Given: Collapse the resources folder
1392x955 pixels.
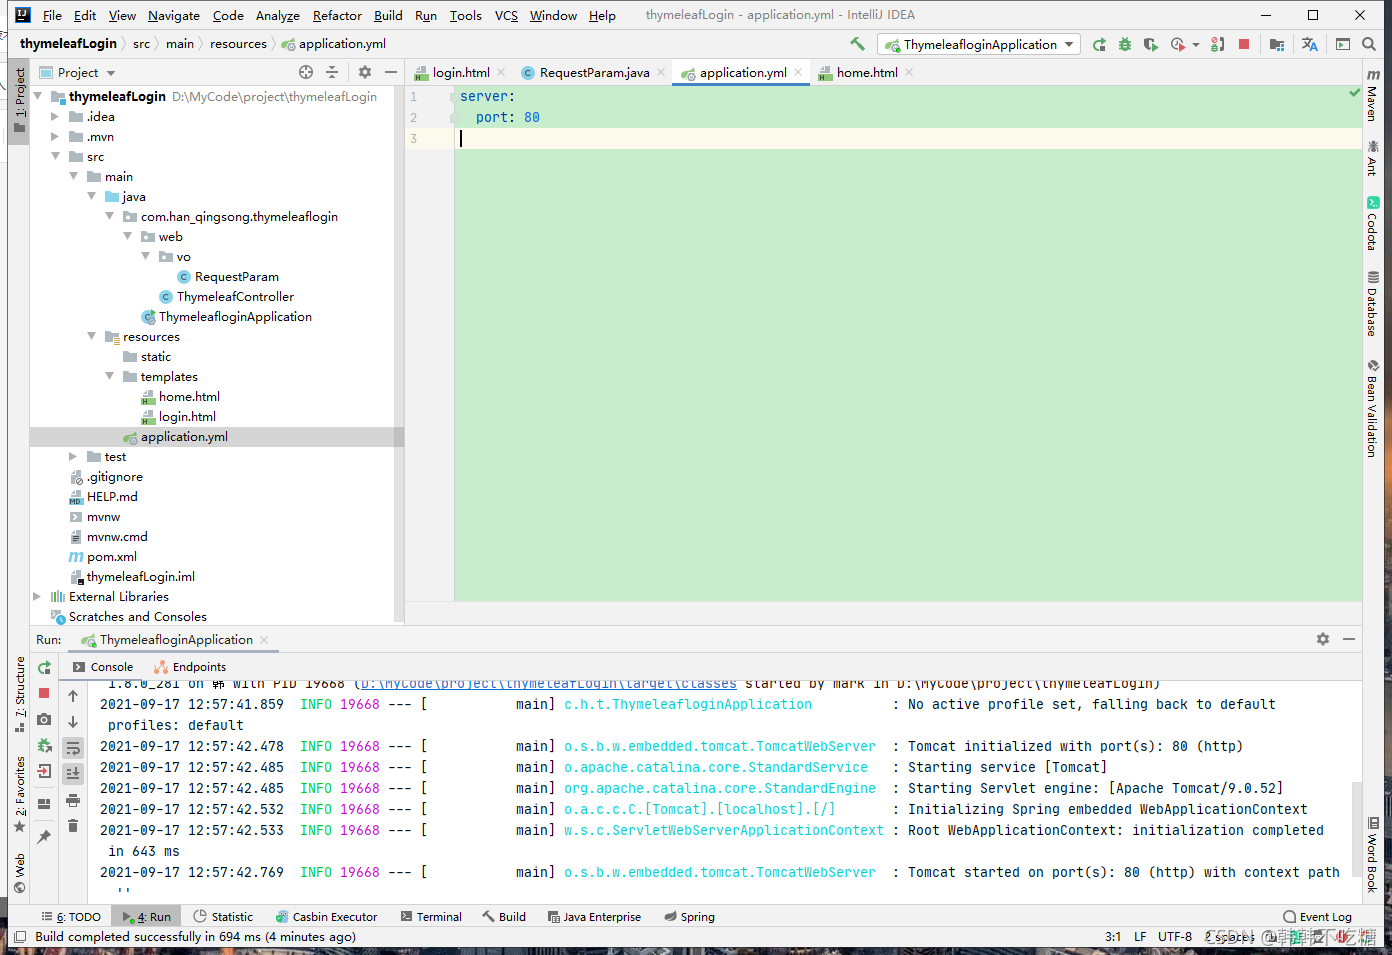Looking at the screenshot, I should coord(91,337).
